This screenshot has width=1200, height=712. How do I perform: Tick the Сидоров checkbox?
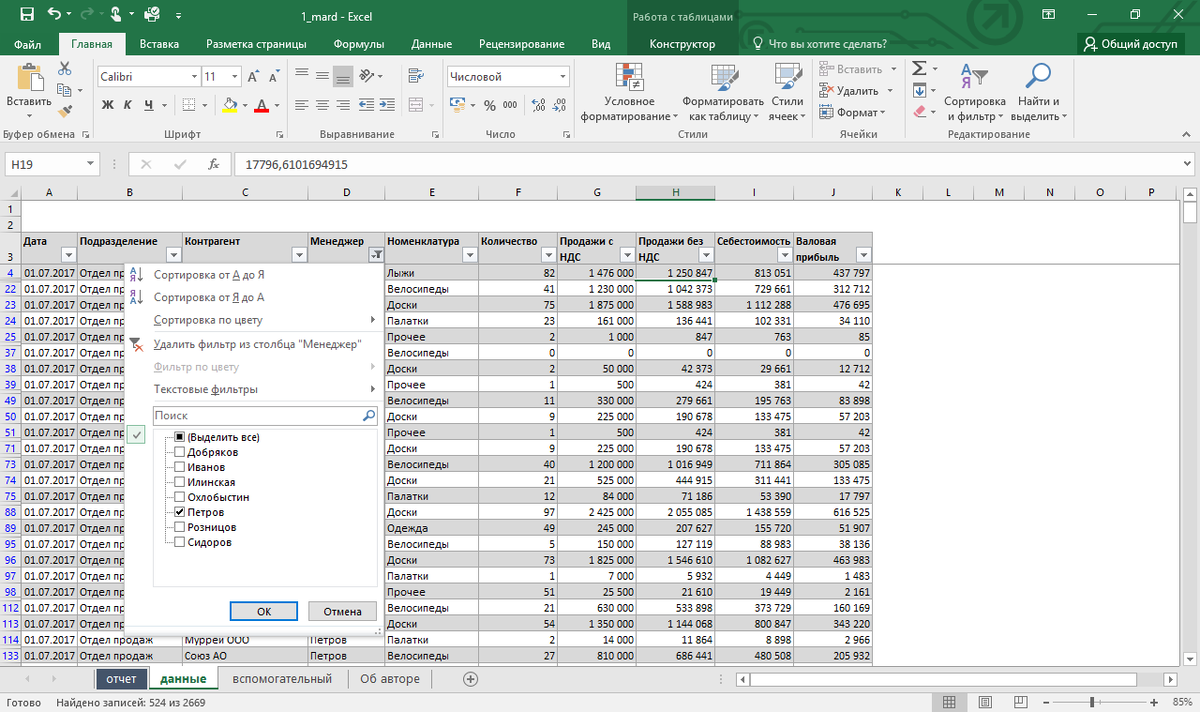pos(180,542)
